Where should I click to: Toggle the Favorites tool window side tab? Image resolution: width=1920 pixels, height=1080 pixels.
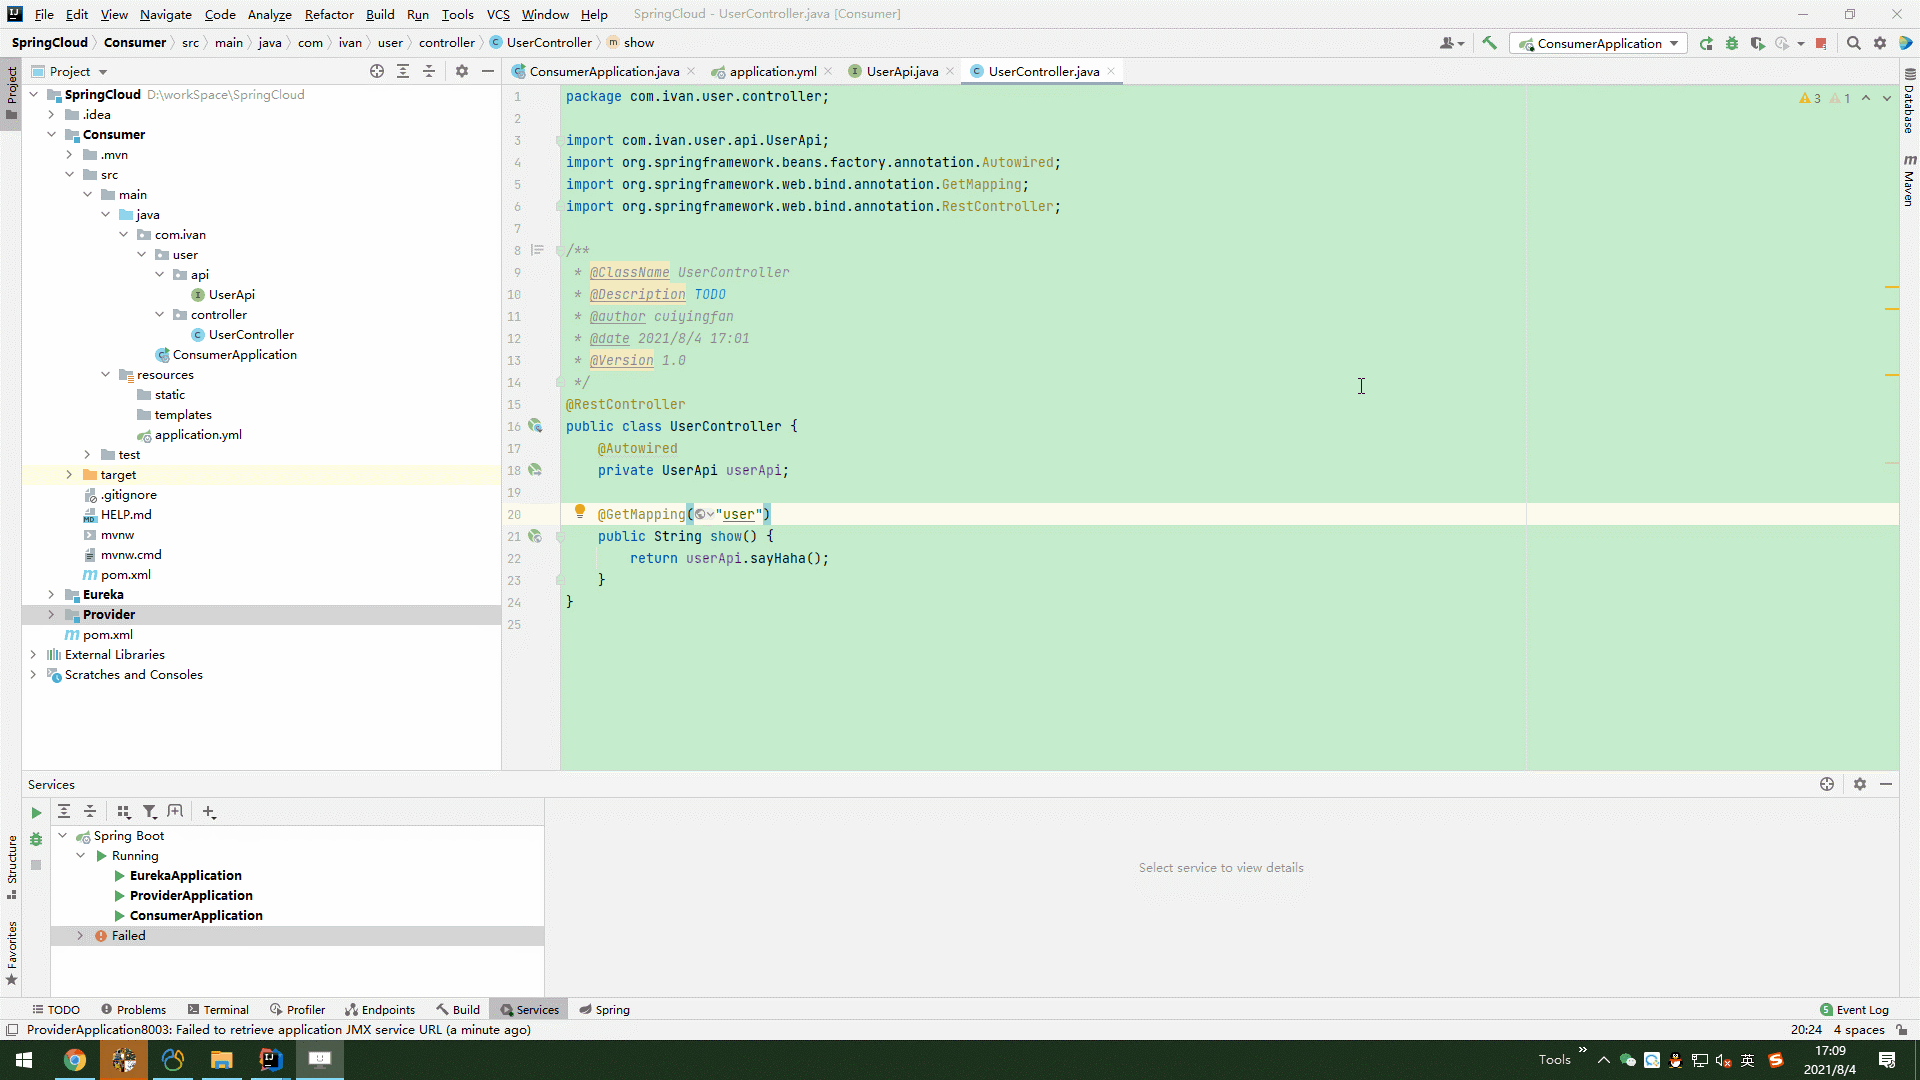[11, 953]
